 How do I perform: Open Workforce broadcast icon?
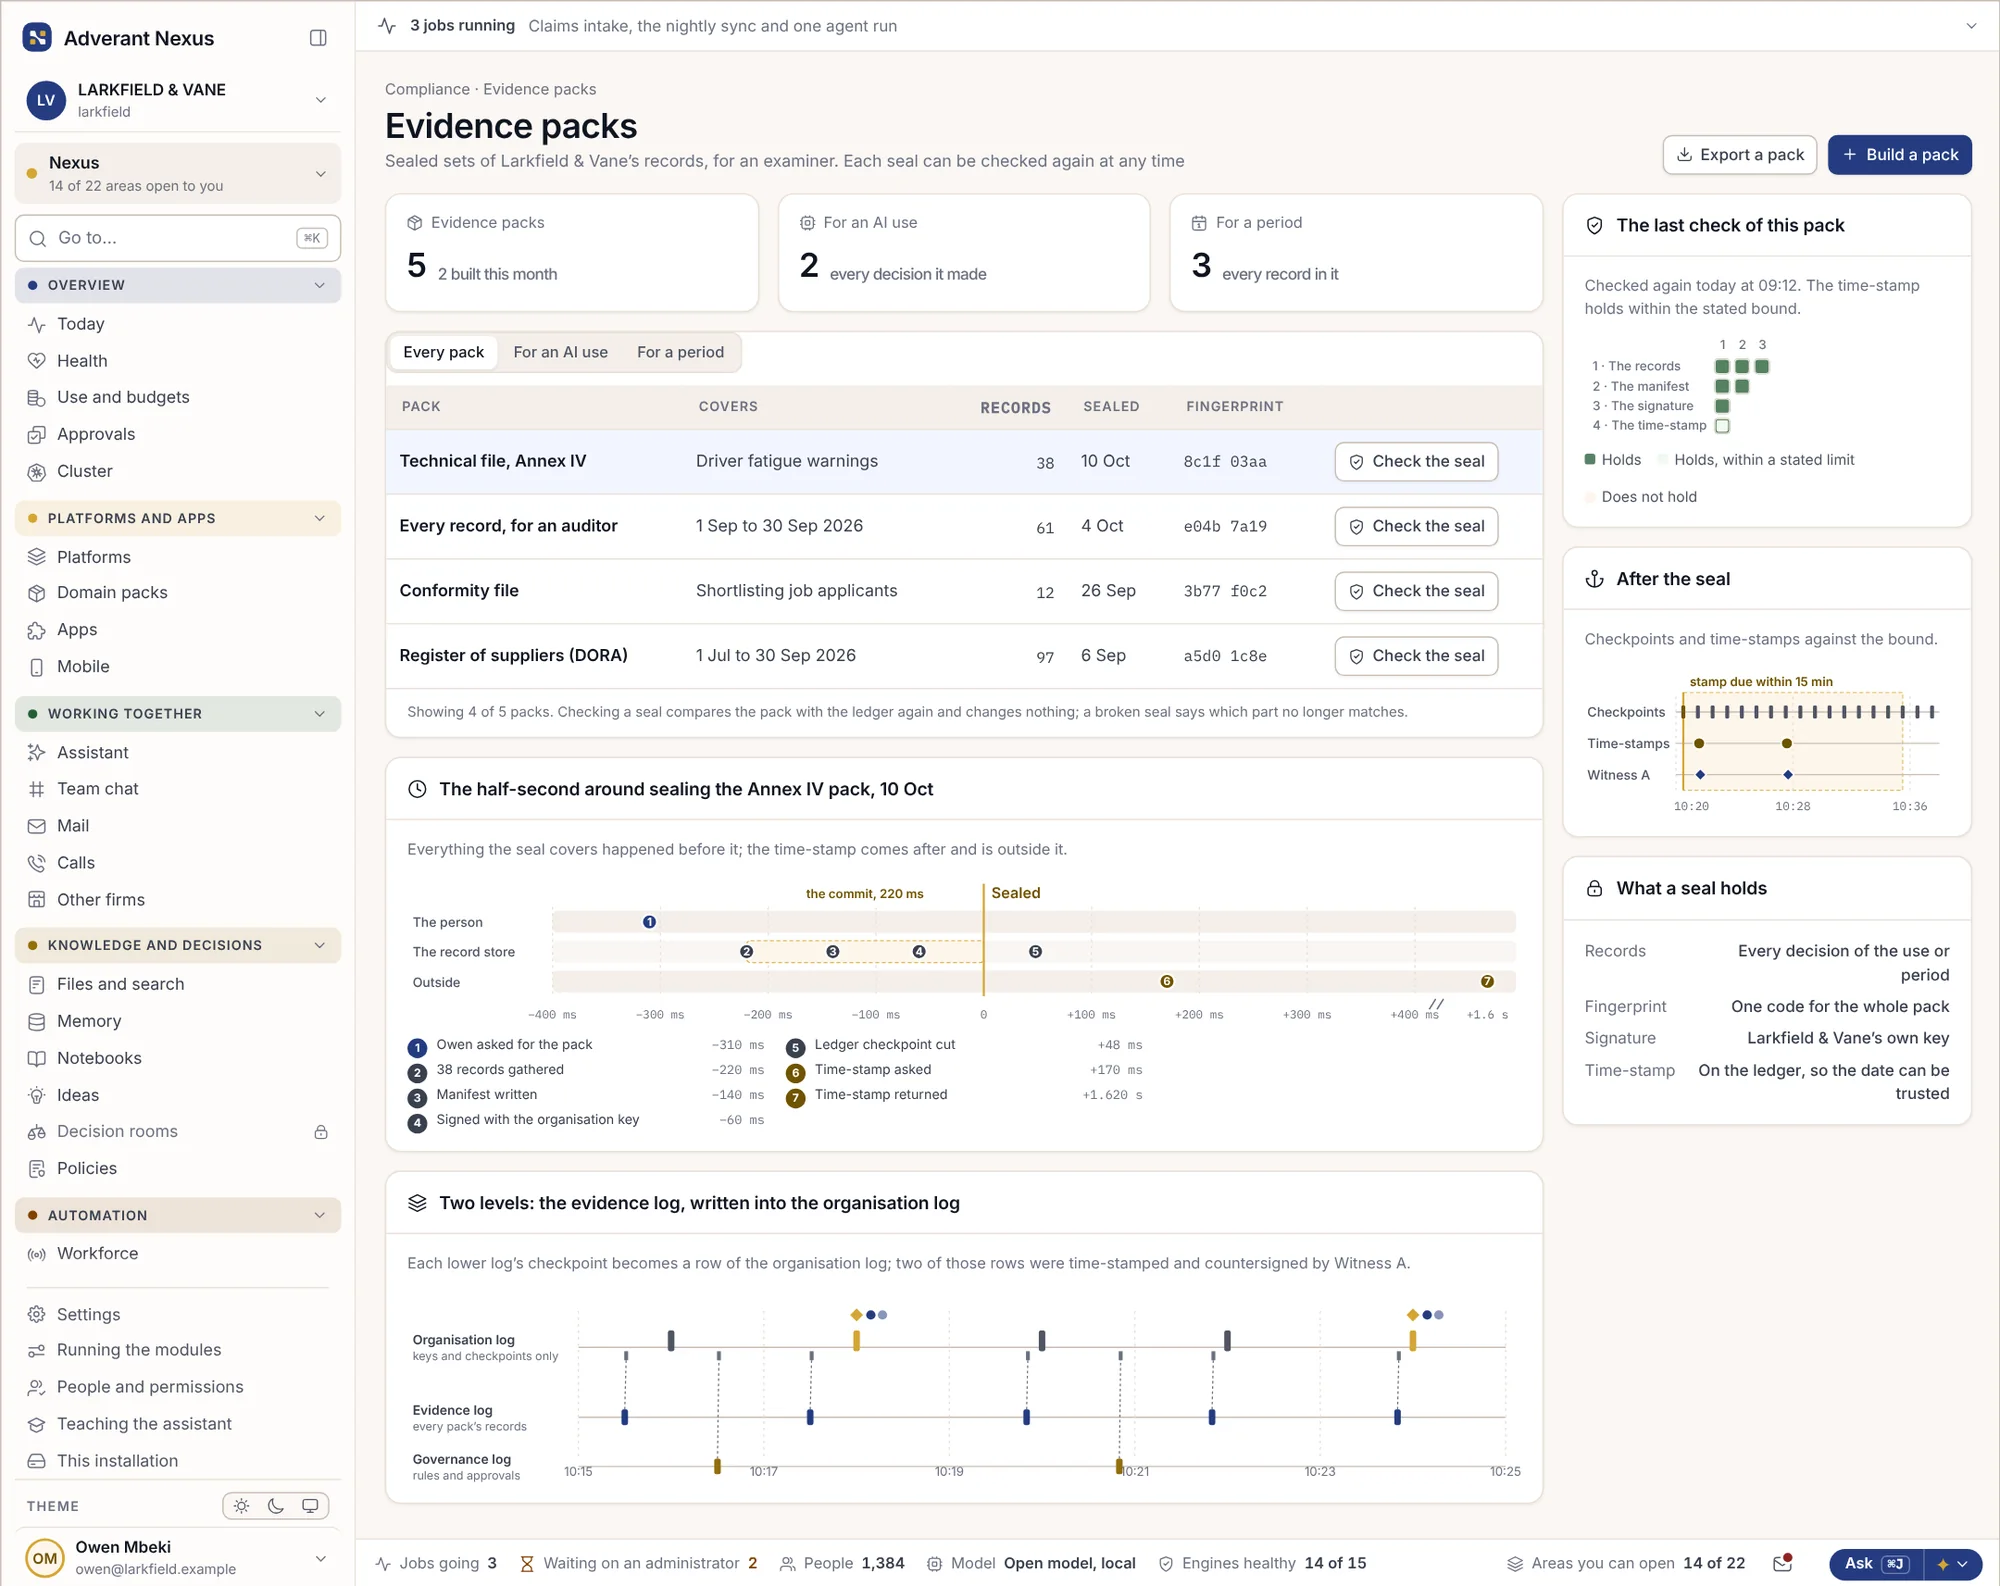pyautogui.click(x=37, y=1254)
